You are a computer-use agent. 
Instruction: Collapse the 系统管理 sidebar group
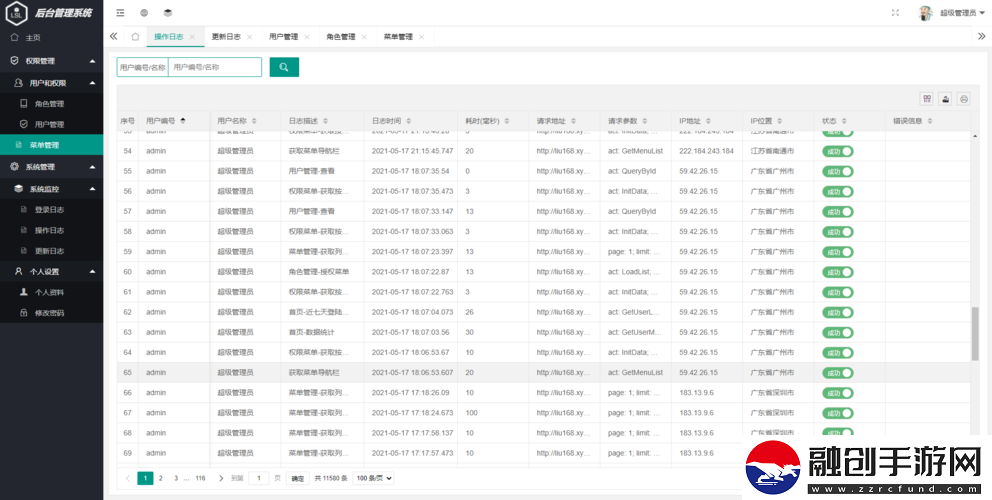click(92, 167)
